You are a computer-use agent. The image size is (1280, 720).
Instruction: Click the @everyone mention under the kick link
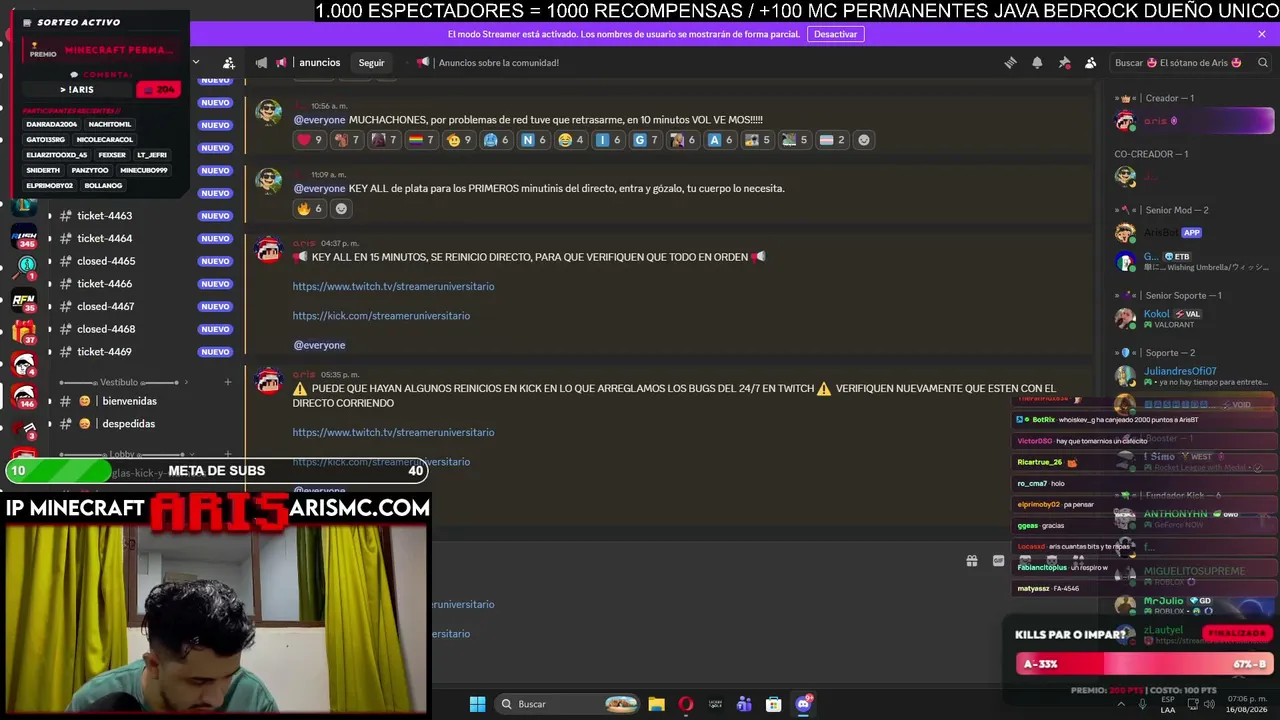pyautogui.click(x=319, y=345)
